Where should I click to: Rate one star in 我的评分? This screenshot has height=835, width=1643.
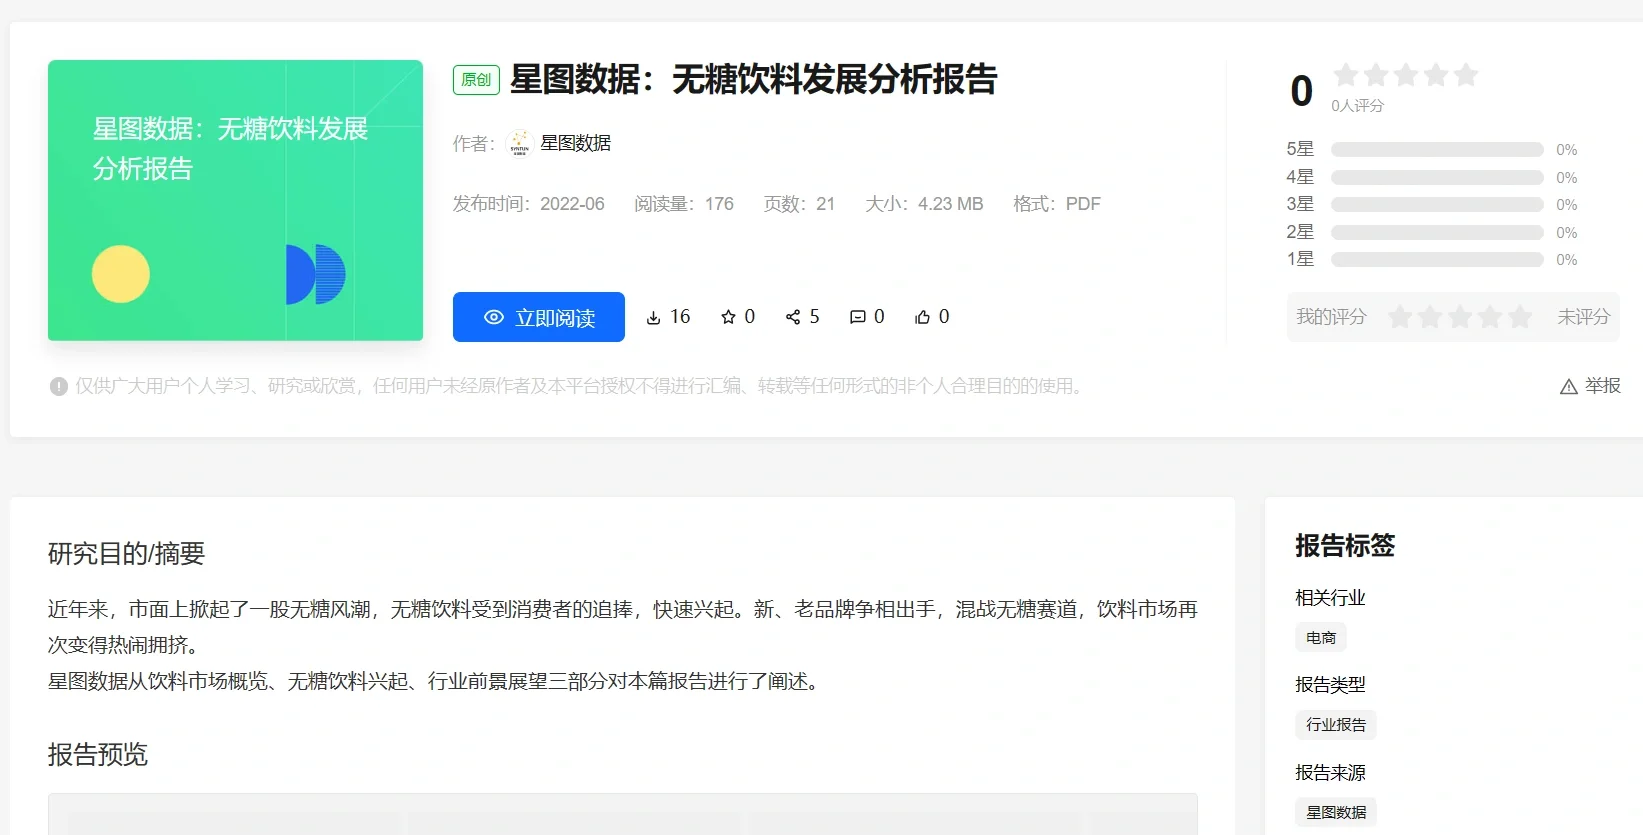click(1400, 317)
